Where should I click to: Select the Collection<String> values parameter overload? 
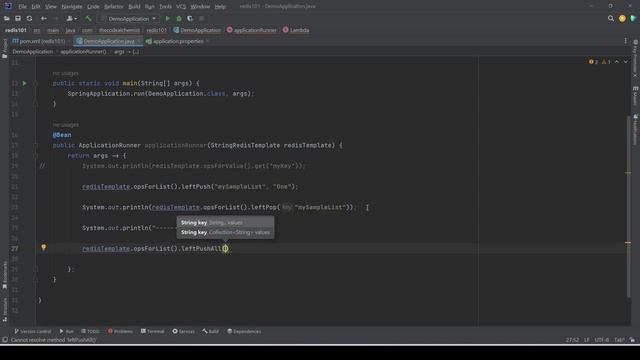pyautogui.click(x=225, y=233)
